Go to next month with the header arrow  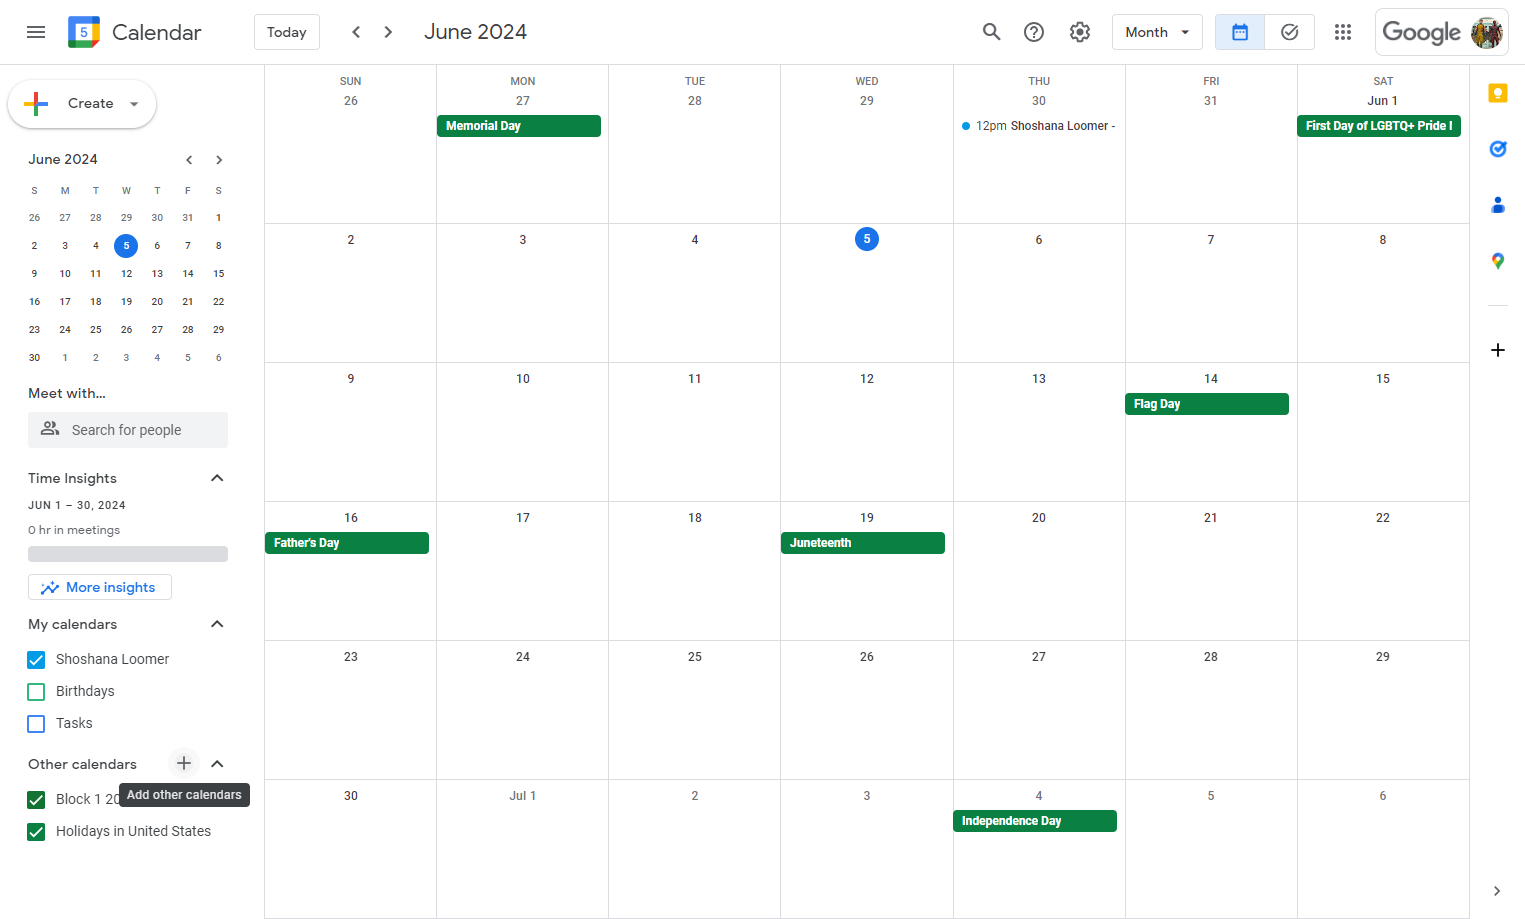coord(388,32)
